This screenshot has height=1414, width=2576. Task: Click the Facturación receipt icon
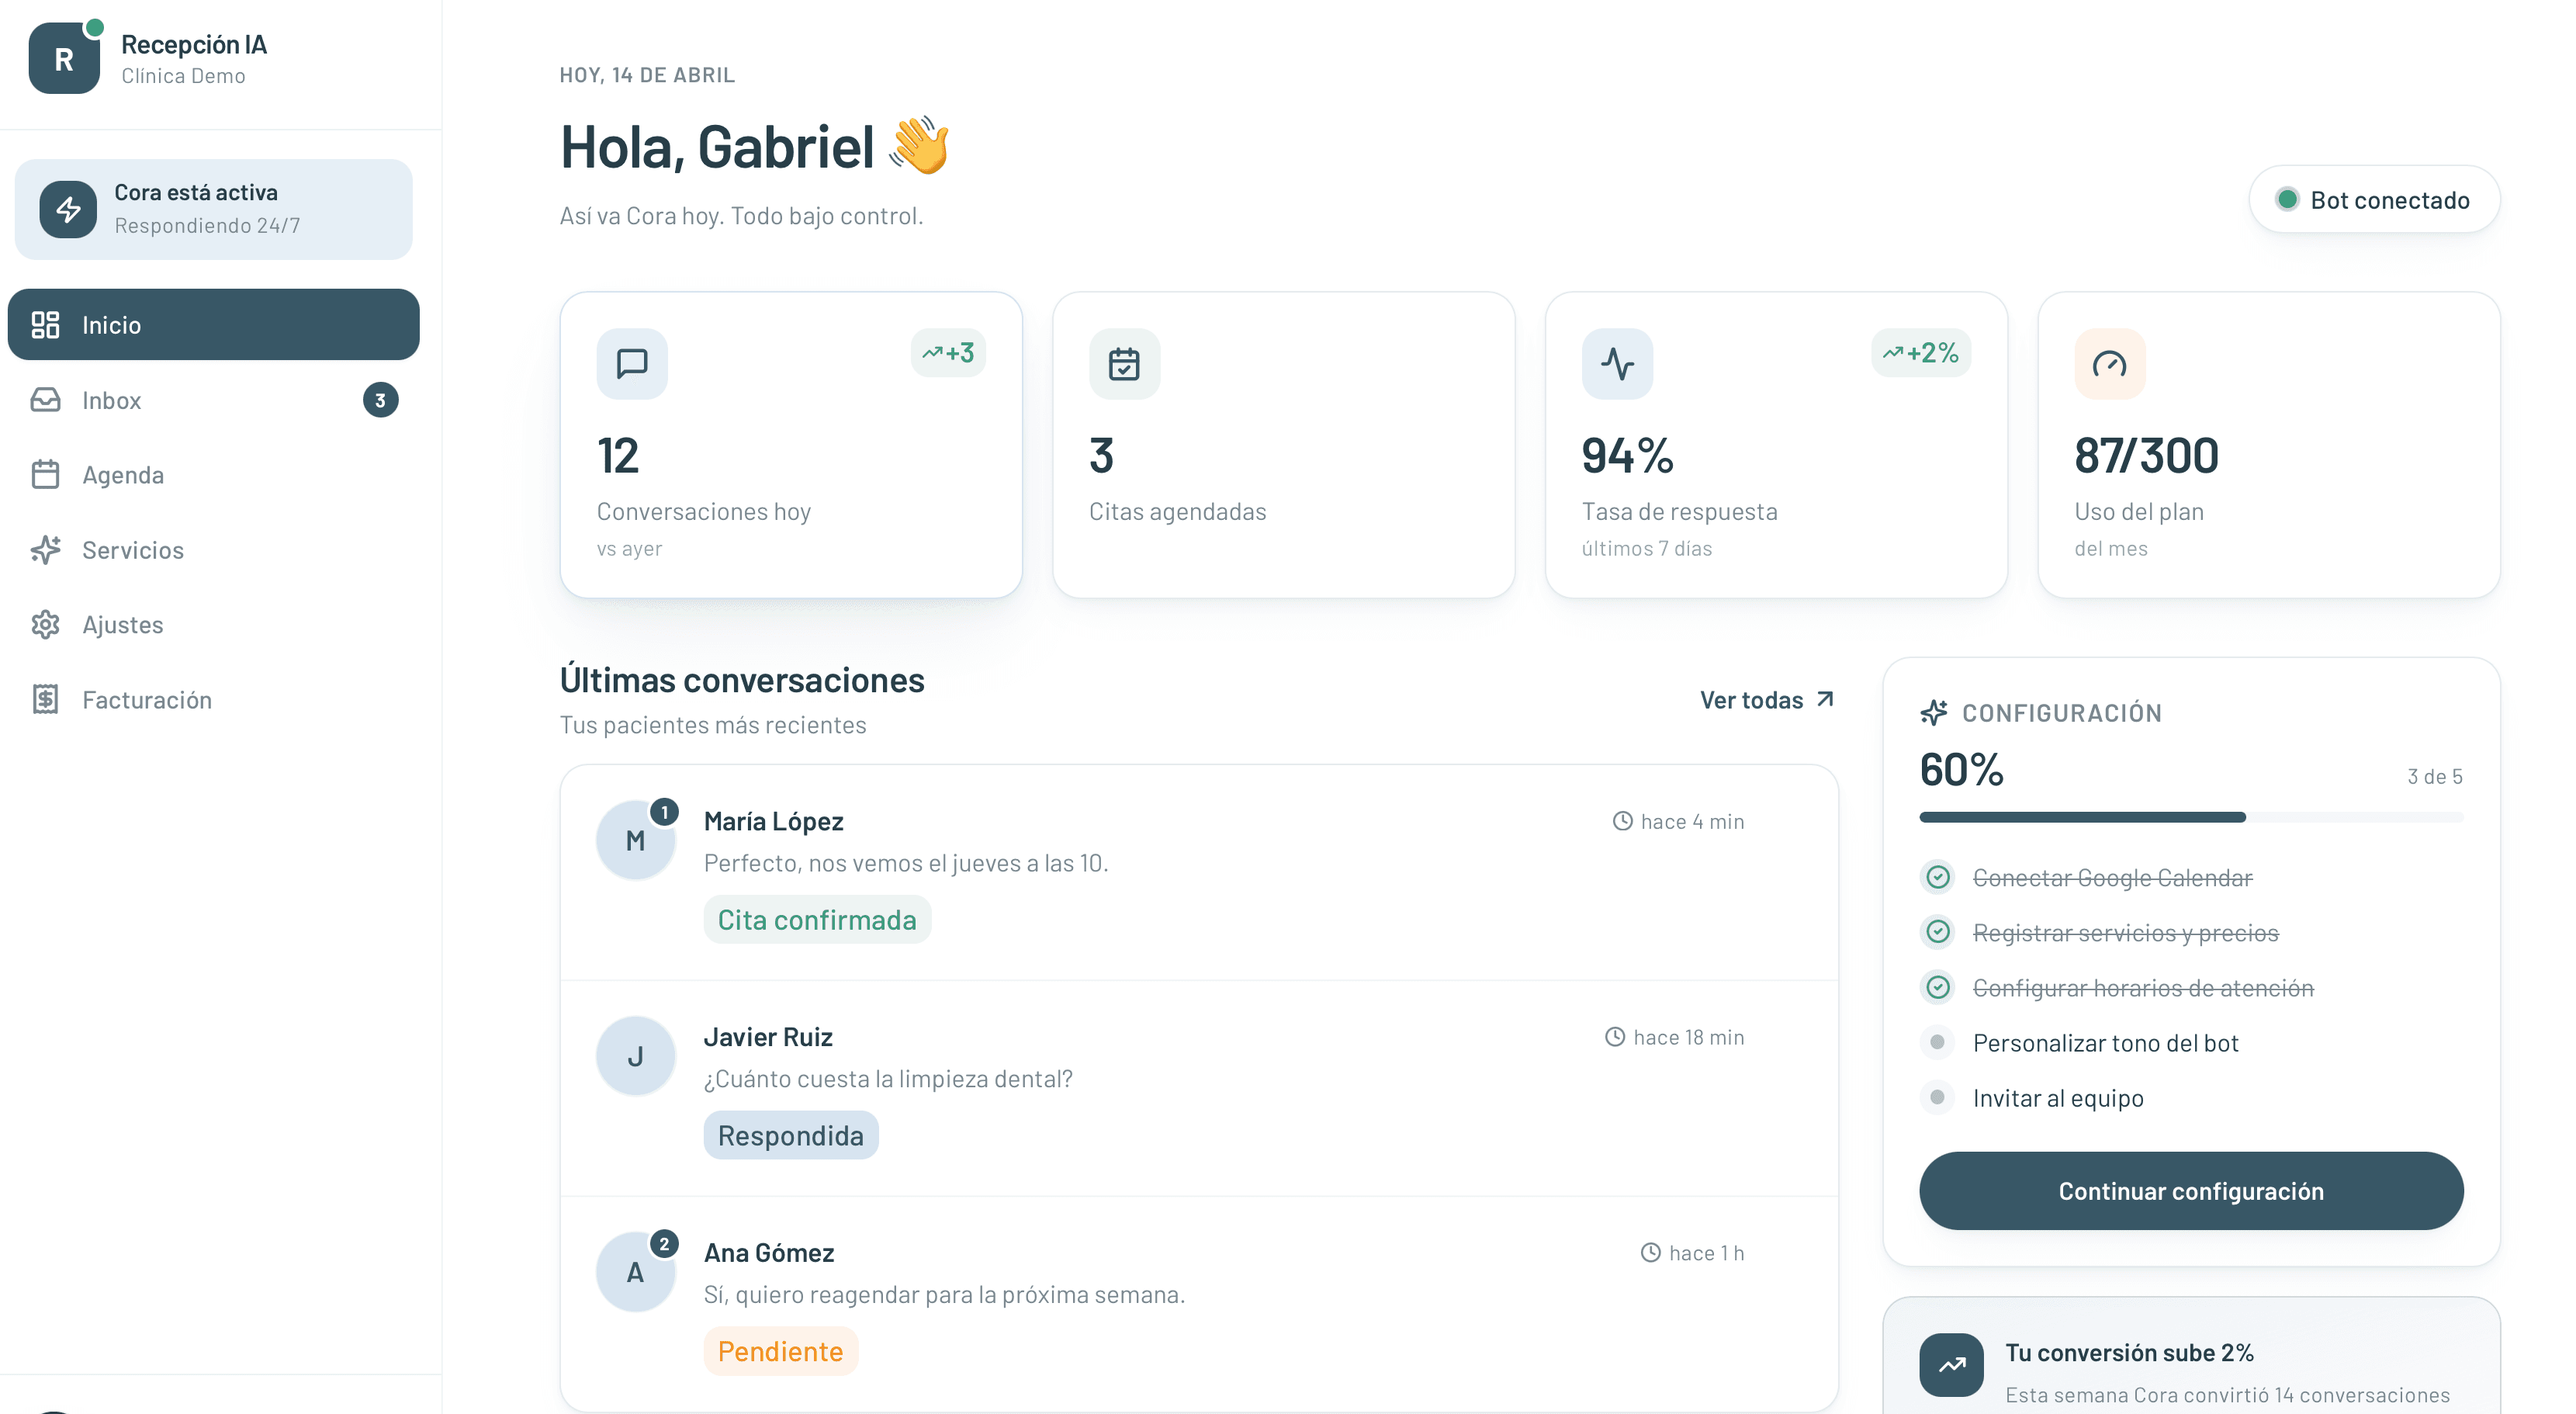(x=45, y=700)
